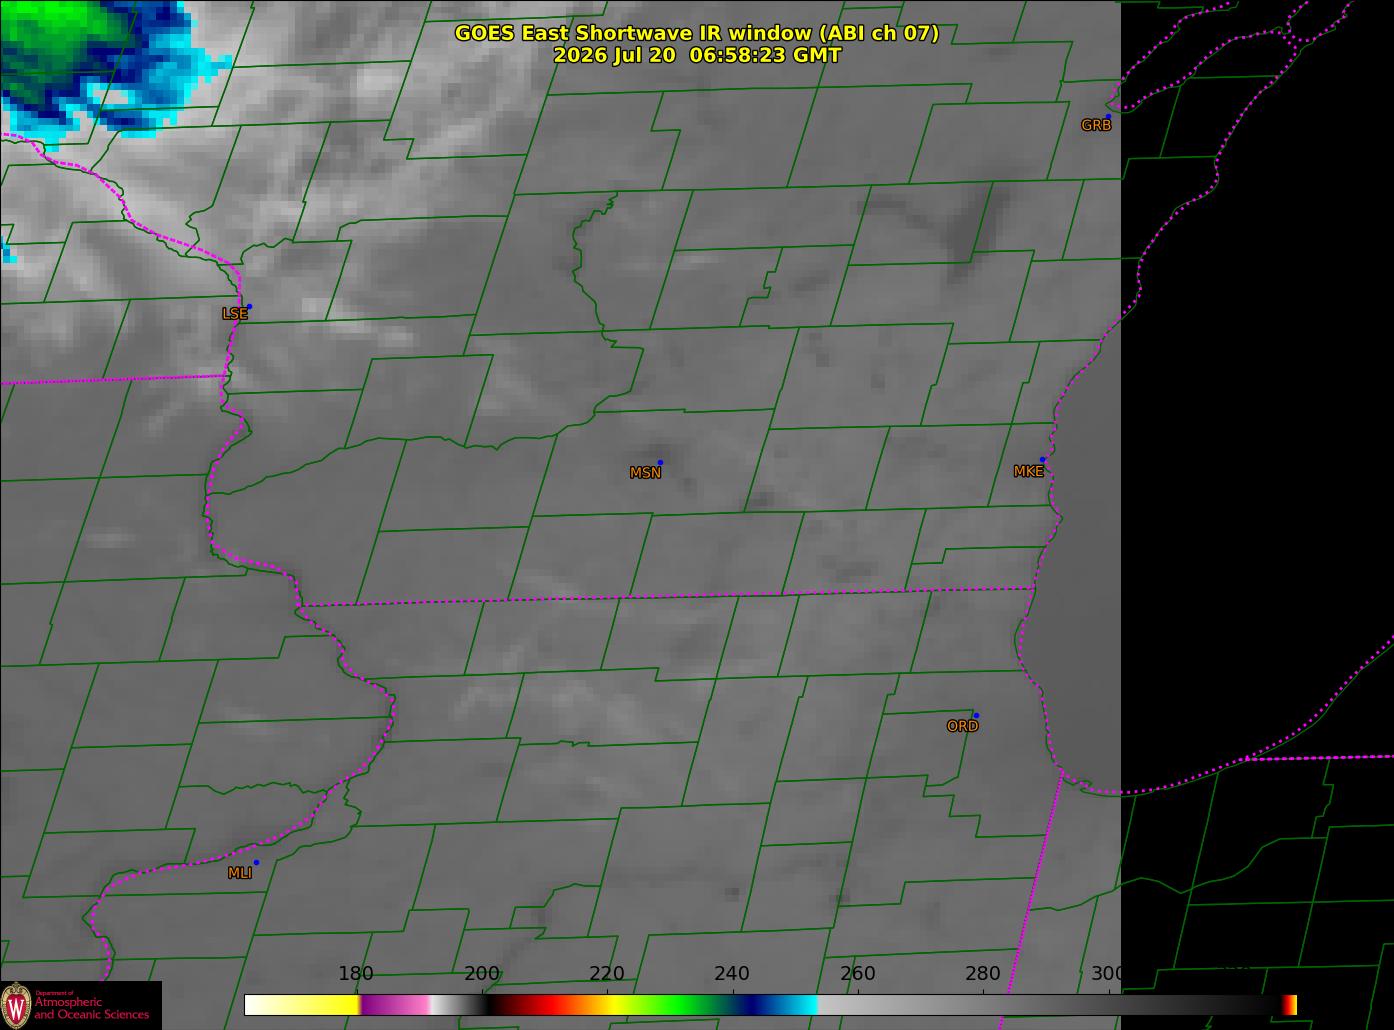Image resolution: width=1394 pixels, height=1030 pixels.
Task: Click the green segment of the color bar
Action: (680, 1004)
